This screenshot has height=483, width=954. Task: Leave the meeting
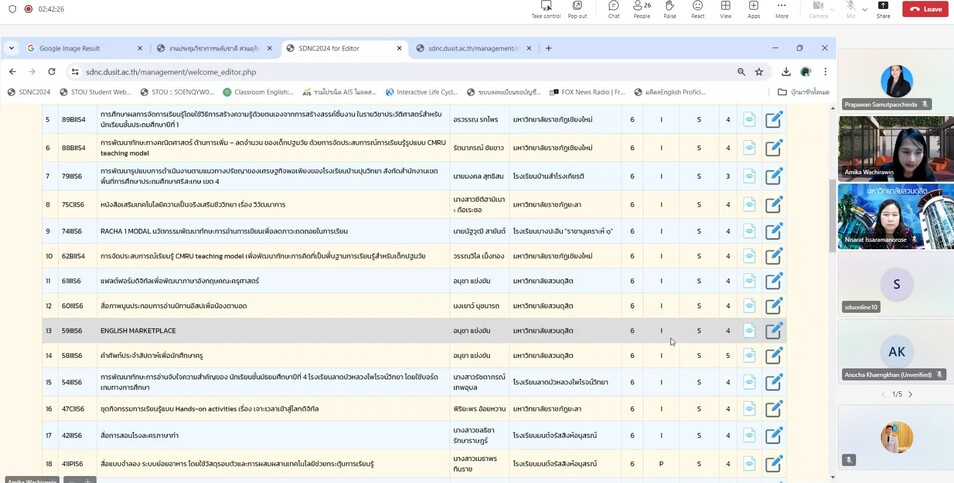(x=925, y=9)
